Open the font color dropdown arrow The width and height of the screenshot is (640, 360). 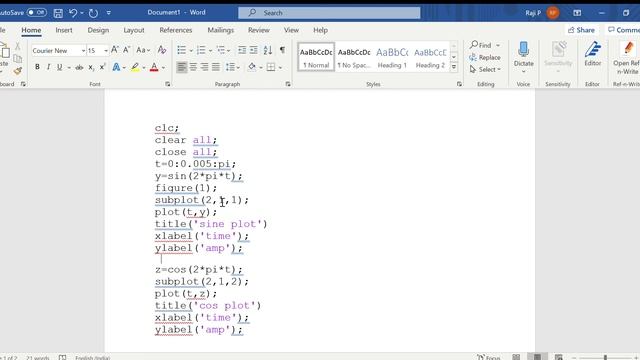163,68
